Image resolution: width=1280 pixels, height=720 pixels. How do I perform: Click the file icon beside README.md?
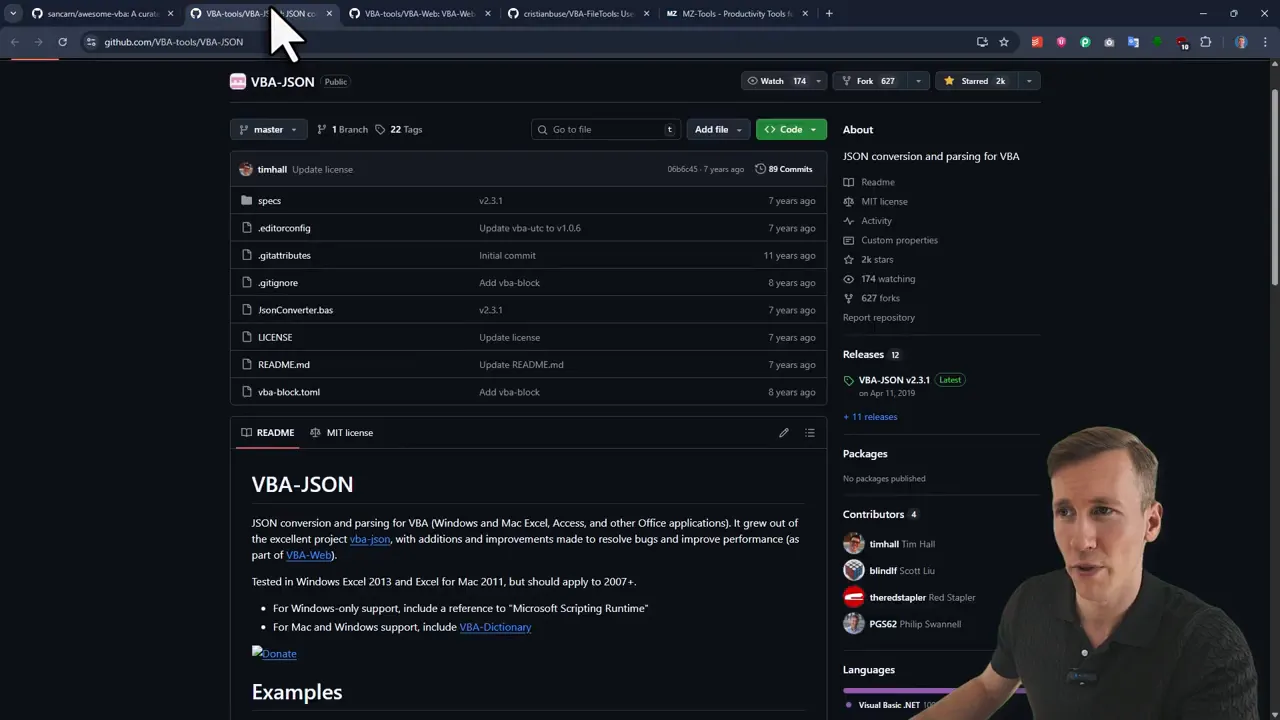(247, 365)
